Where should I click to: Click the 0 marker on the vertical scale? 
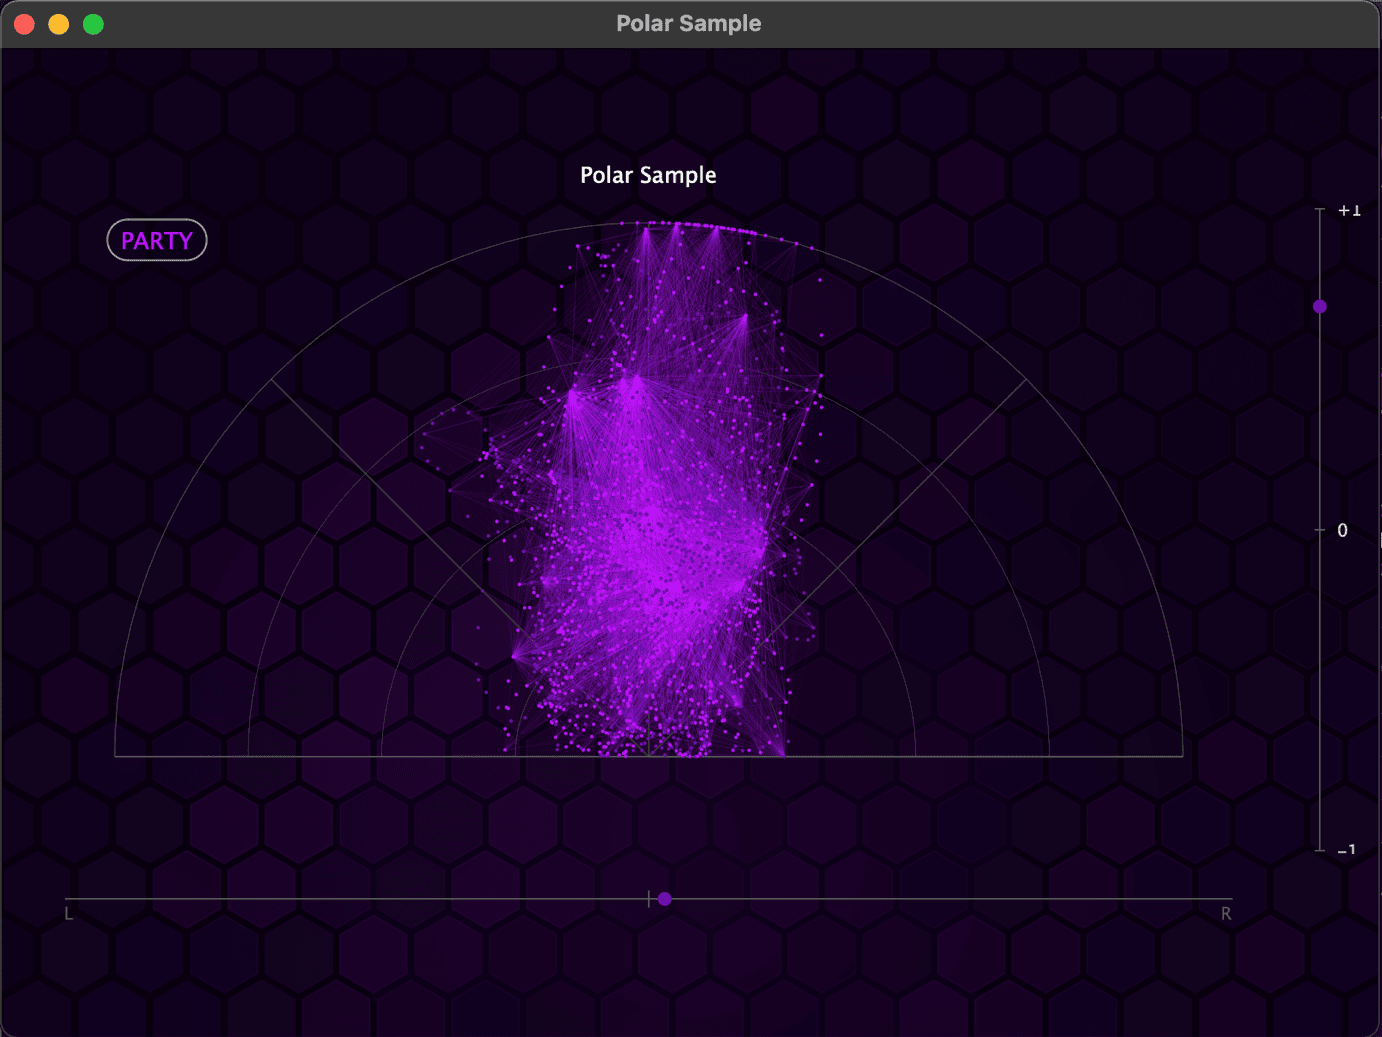point(1342,529)
